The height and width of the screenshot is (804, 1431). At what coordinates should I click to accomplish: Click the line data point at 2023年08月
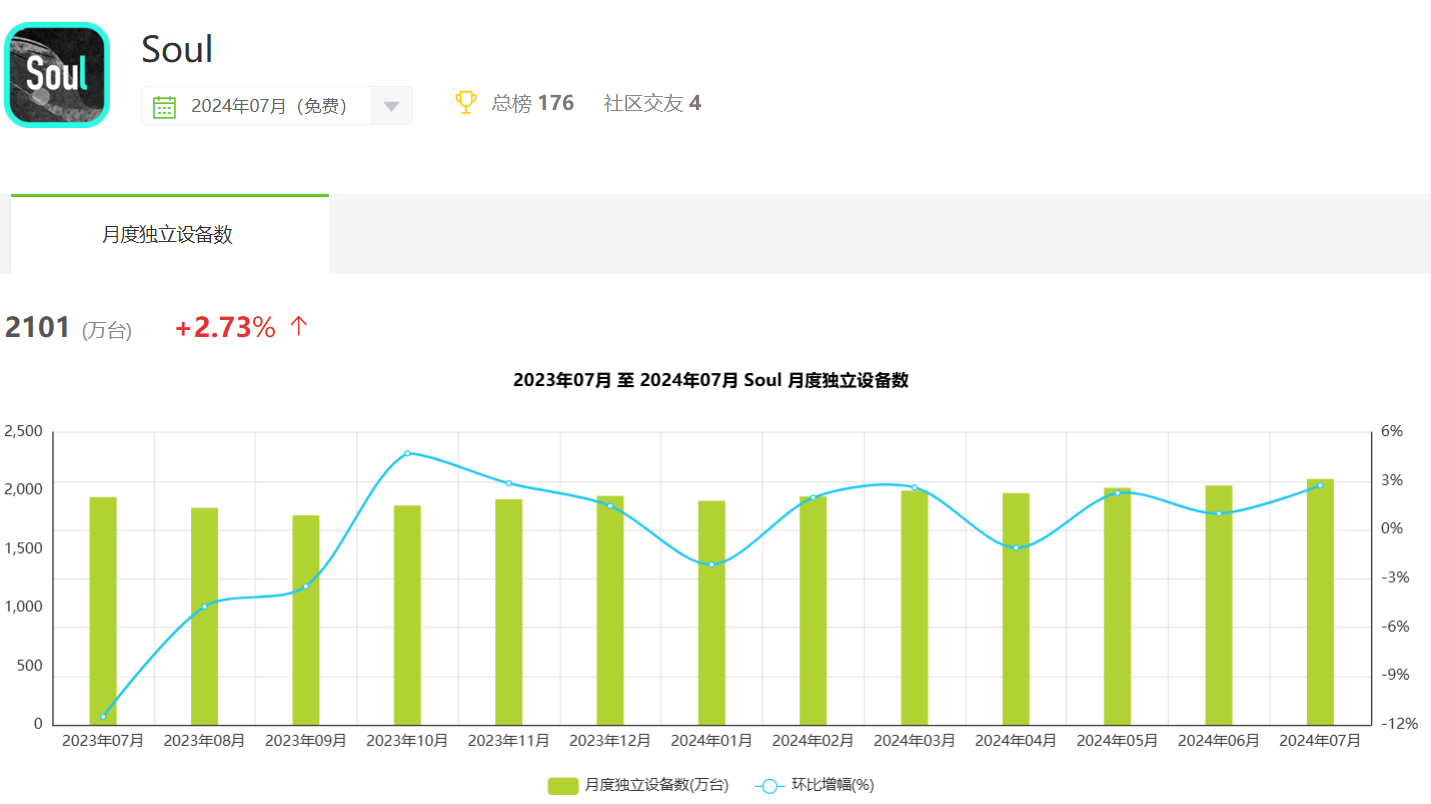point(205,606)
